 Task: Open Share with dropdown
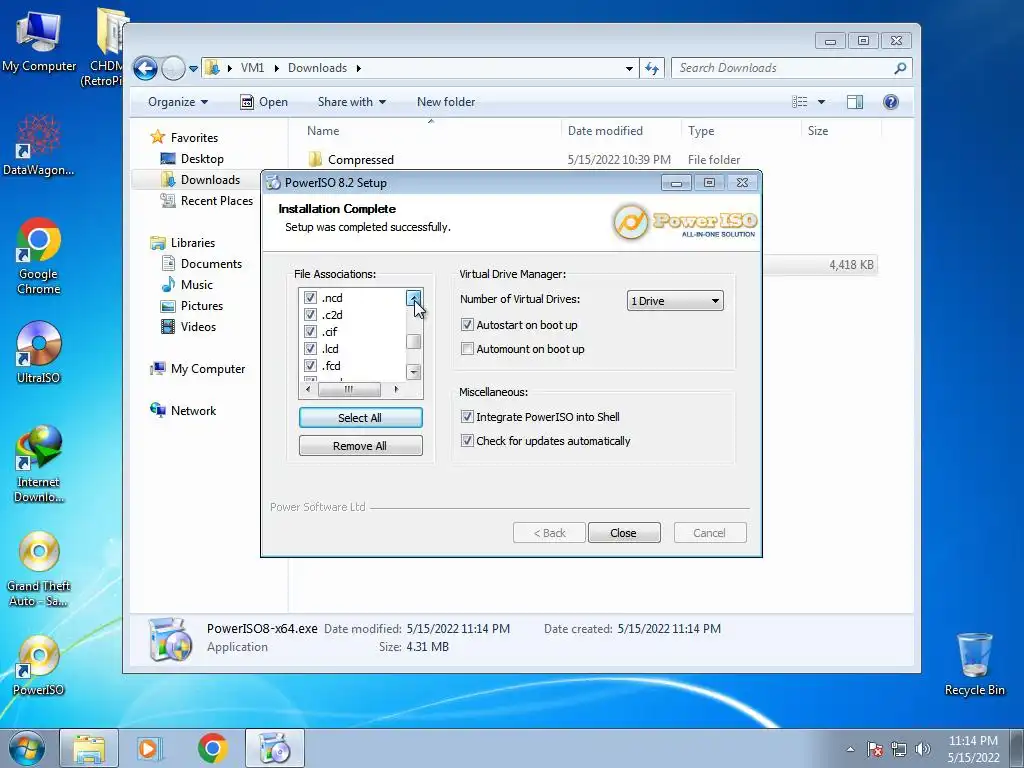[351, 102]
